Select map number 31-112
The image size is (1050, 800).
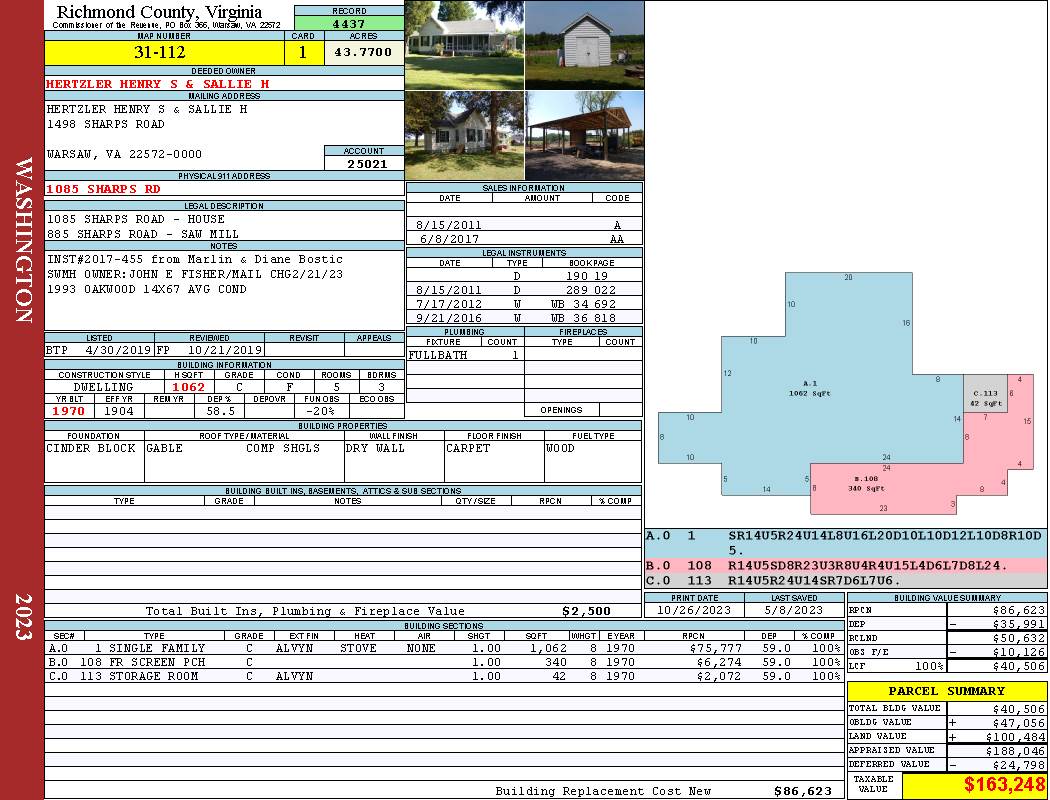point(159,52)
